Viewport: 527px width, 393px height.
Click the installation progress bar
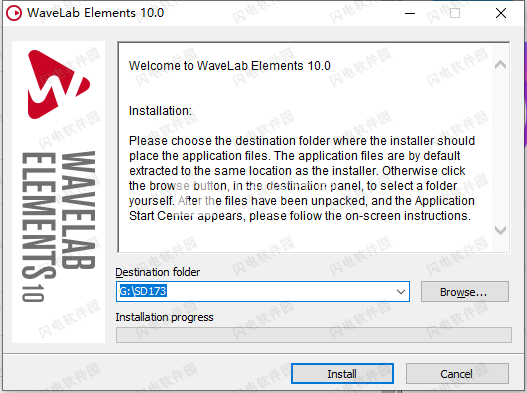coord(314,335)
